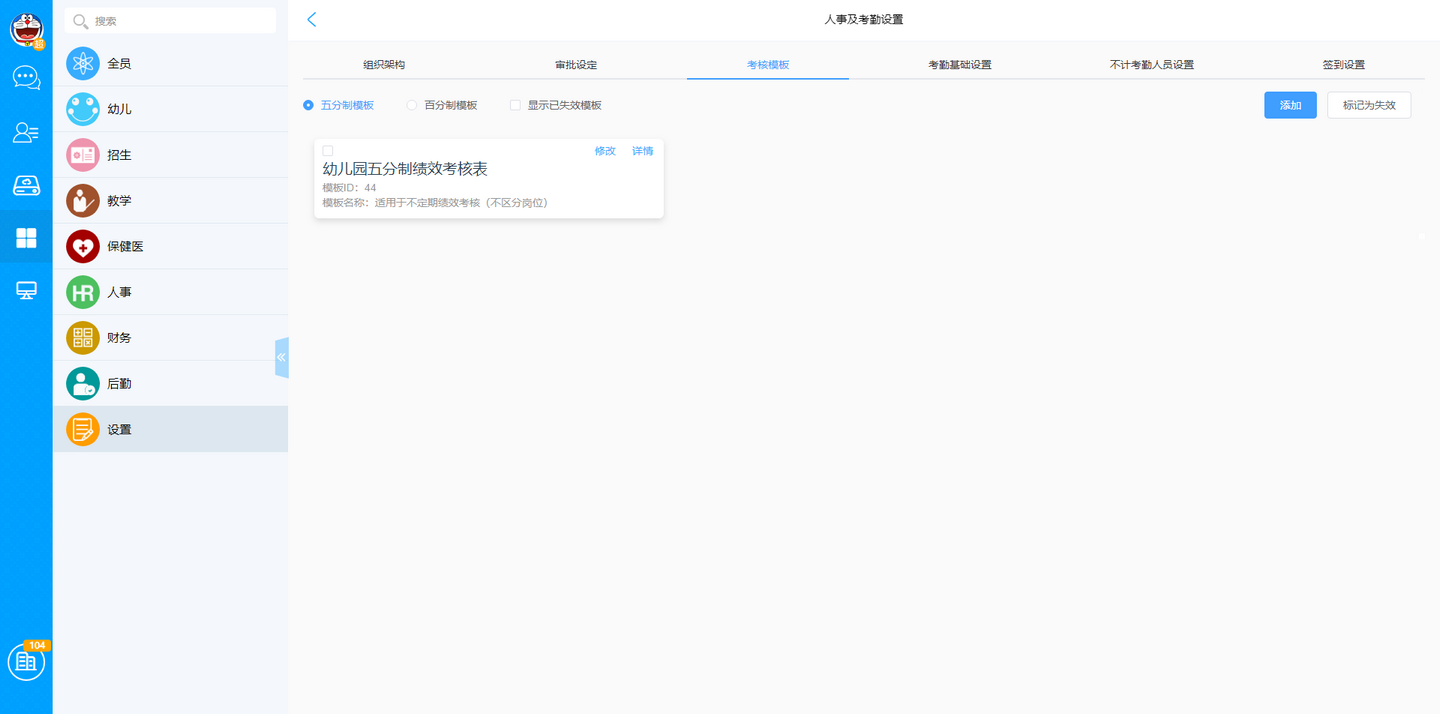Click the 详情 link on template card
1440x714 pixels.
pos(642,151)
